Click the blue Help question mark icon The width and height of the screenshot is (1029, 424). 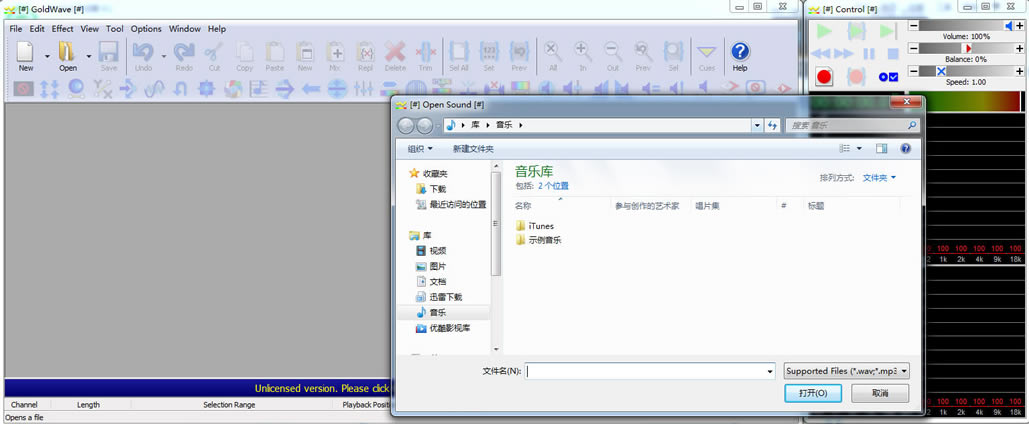(x=739, y=54)
